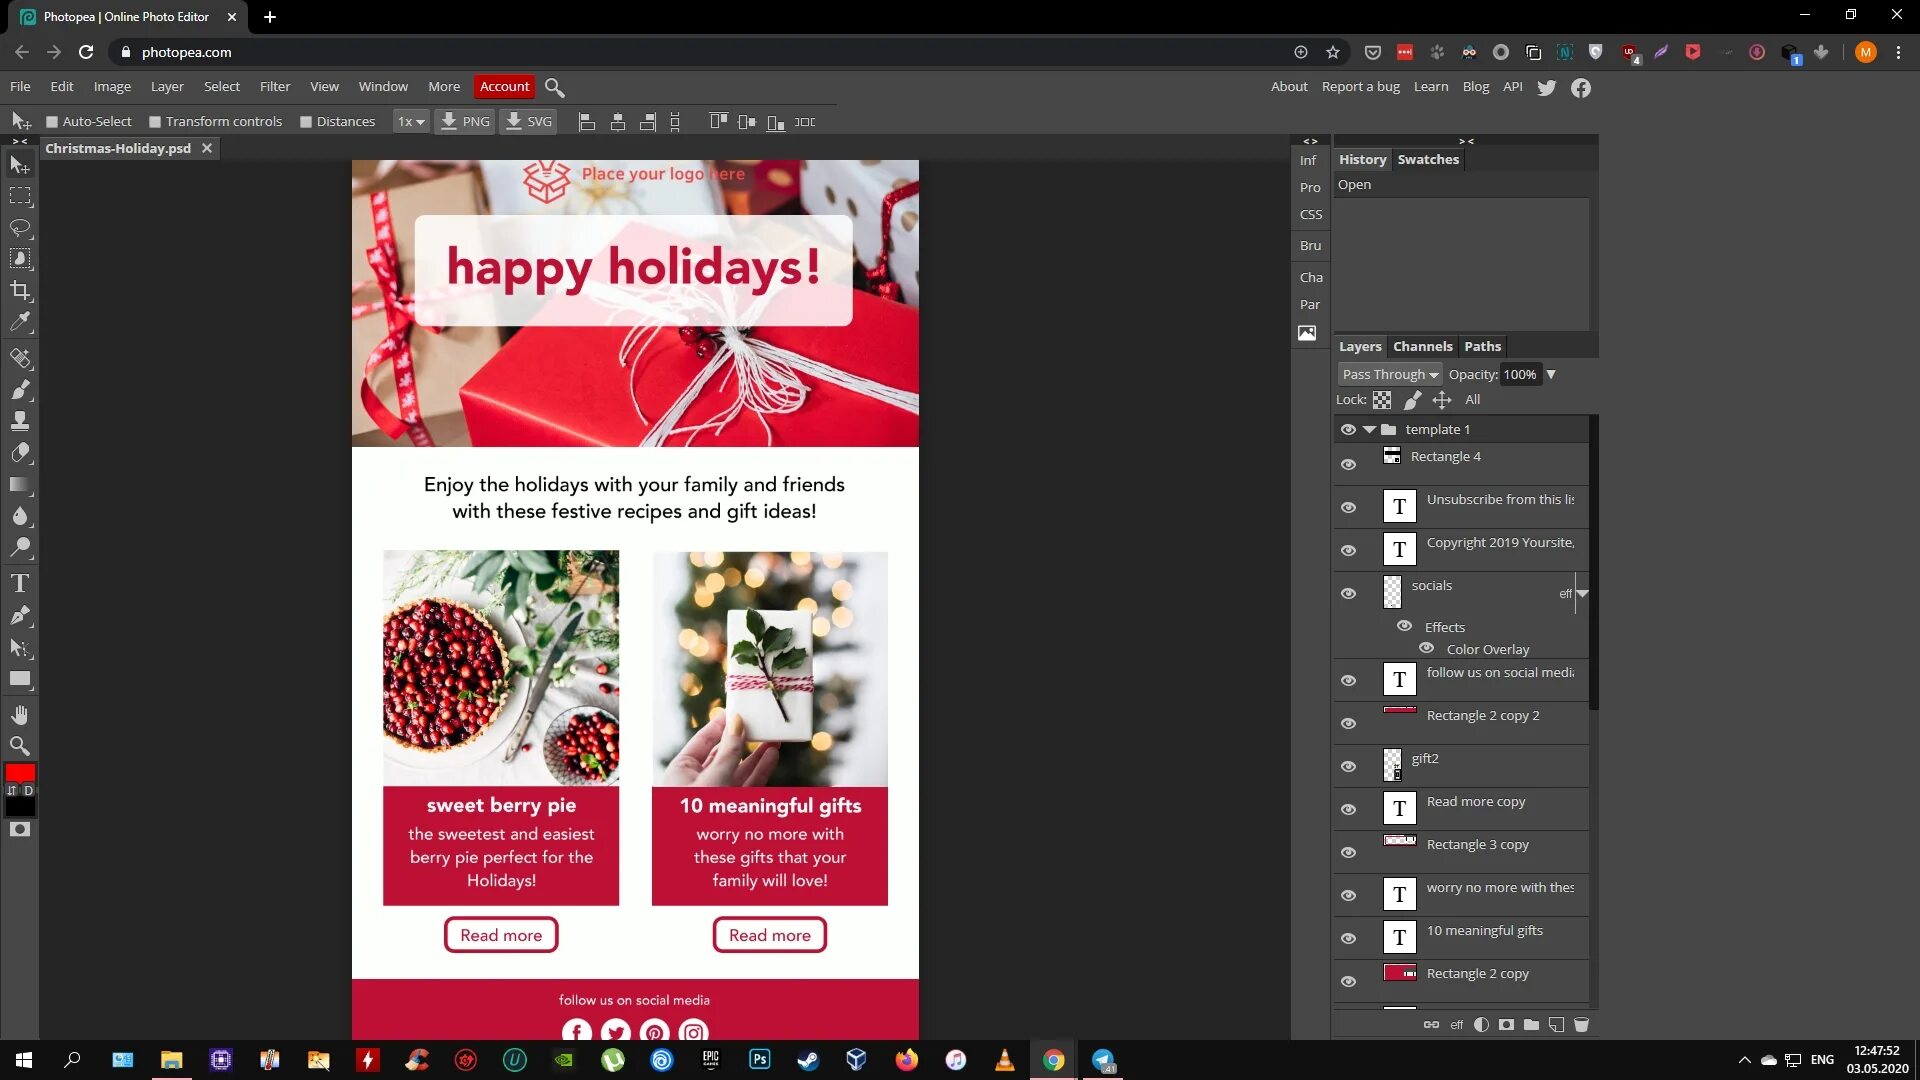The height and width of the screenshot is (1080, 1920).
Task: Click the PNG export button
Action: point(466,122)
